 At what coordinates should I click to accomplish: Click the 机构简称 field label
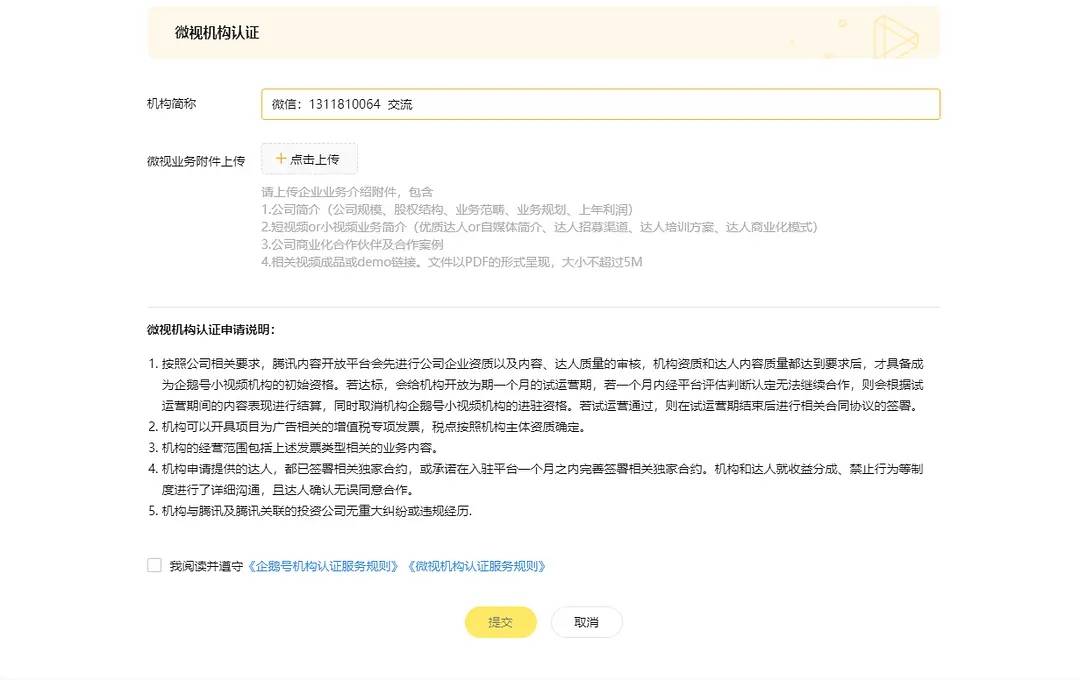[172, 104]
